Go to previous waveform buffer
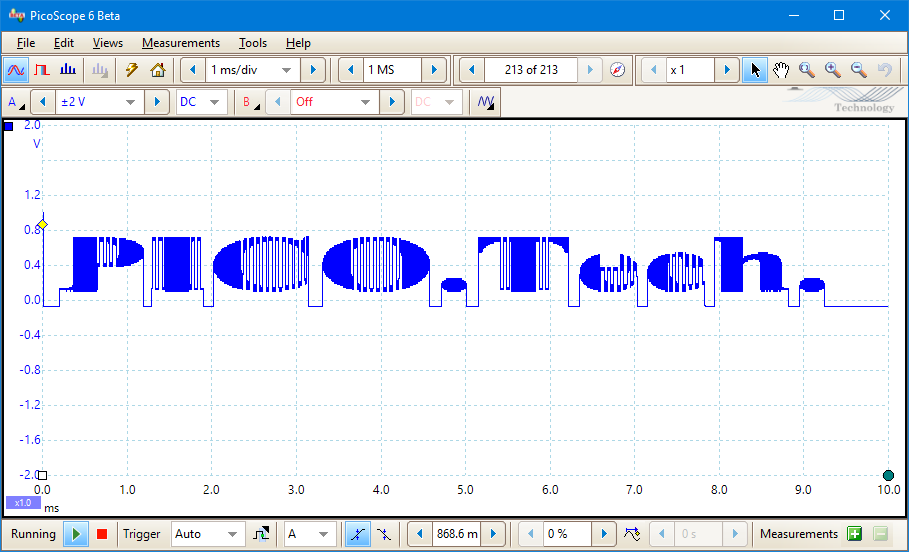This screenshot has width=909, height=552. click(x=472, y=70)
